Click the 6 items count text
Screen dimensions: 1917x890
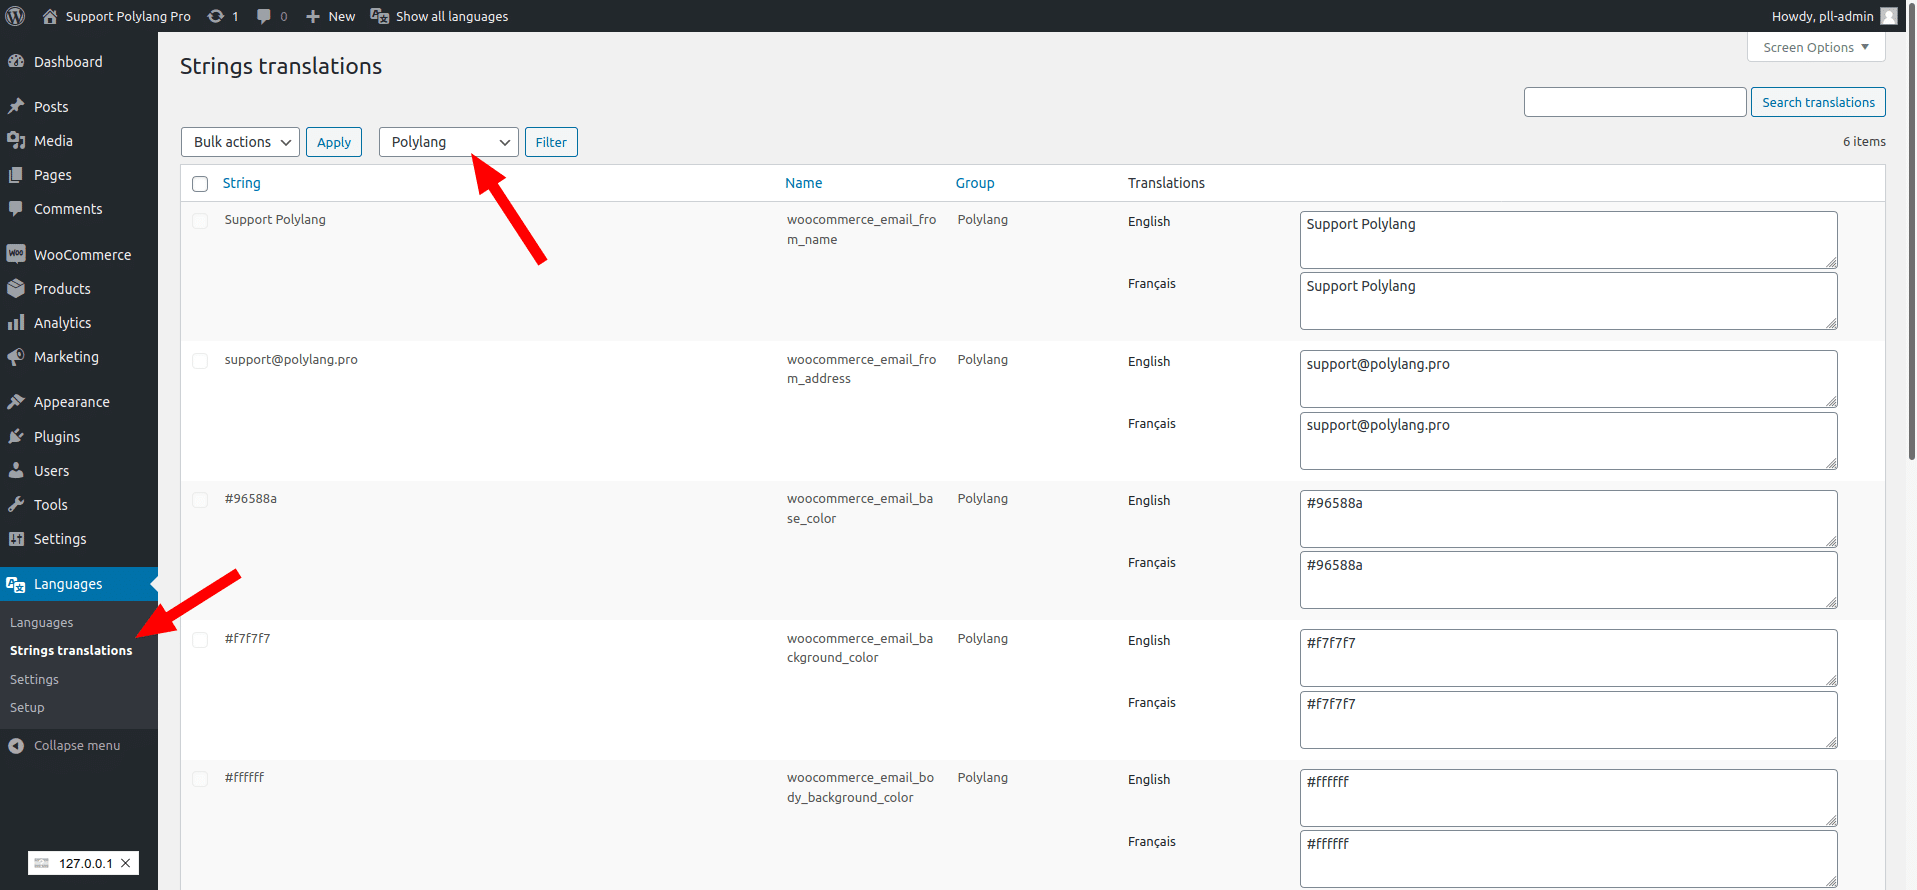[1864, 141]
